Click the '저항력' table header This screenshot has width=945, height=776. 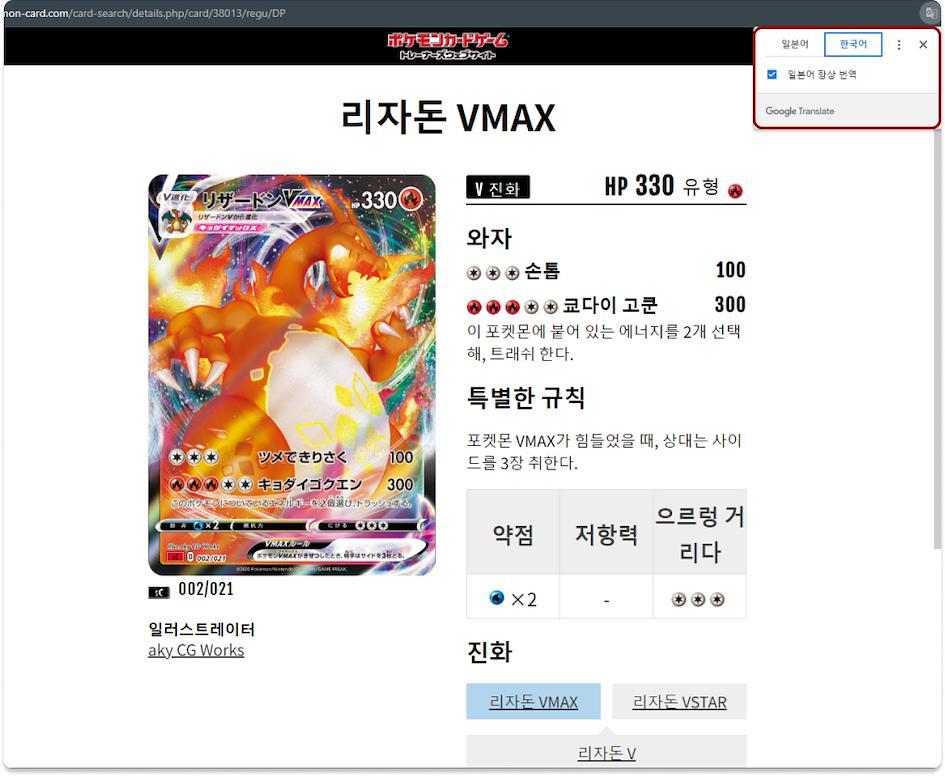click(606, 534)
